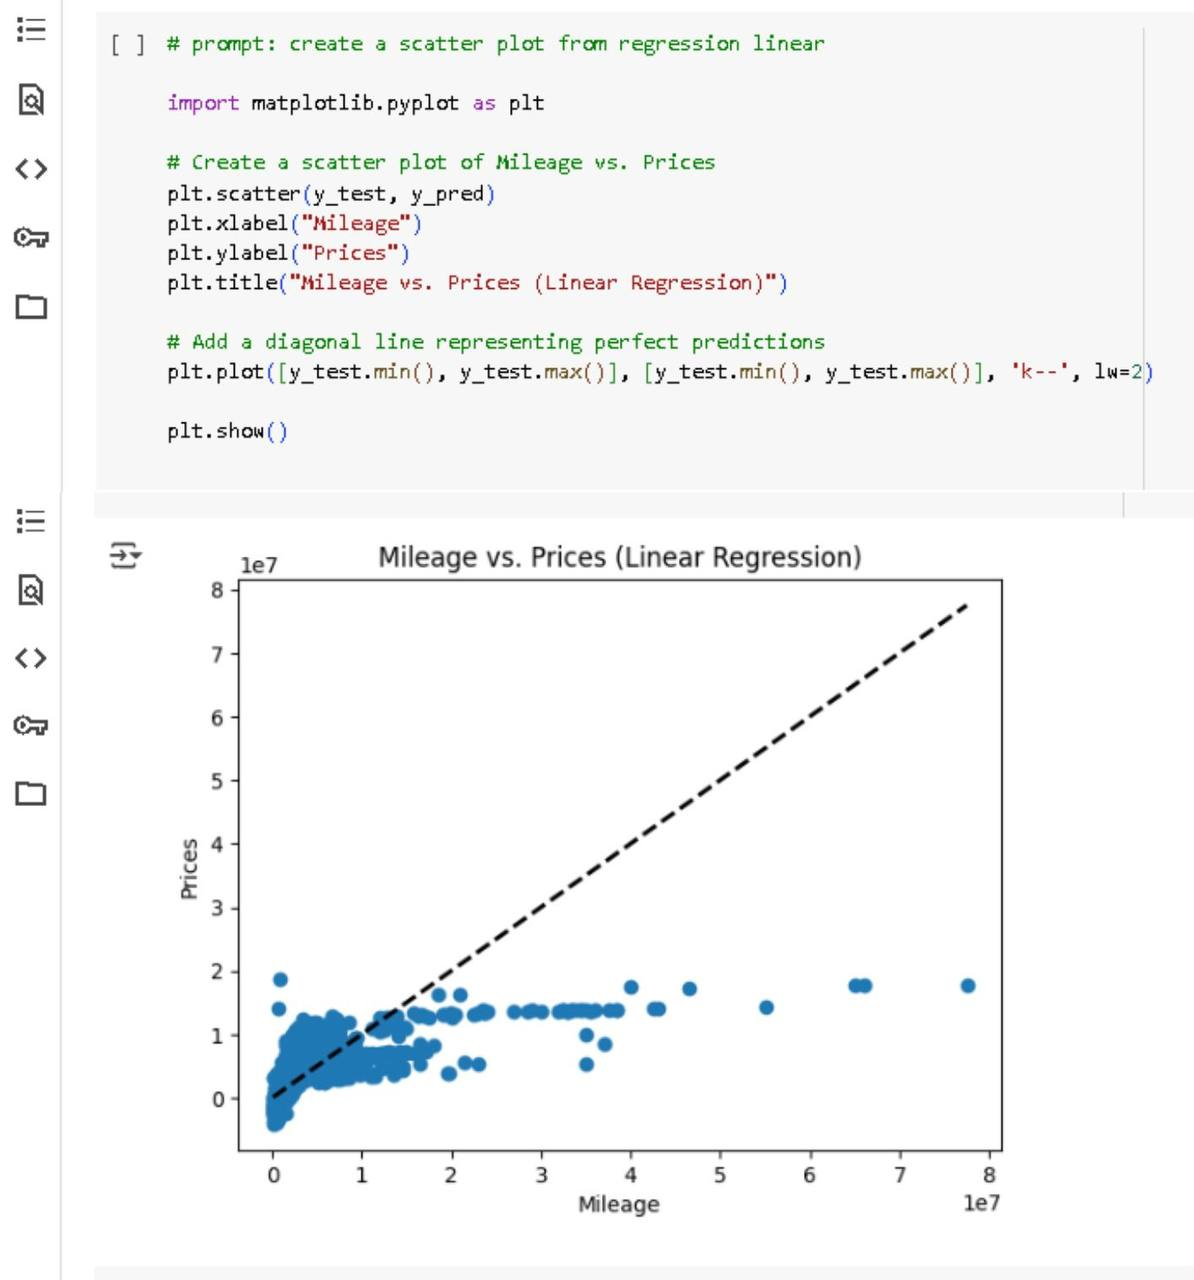The width and height of the screenshot is (1194, 1280).
Task: Click Files folder icon beside the plot output
Action: [x=31, y=793]
